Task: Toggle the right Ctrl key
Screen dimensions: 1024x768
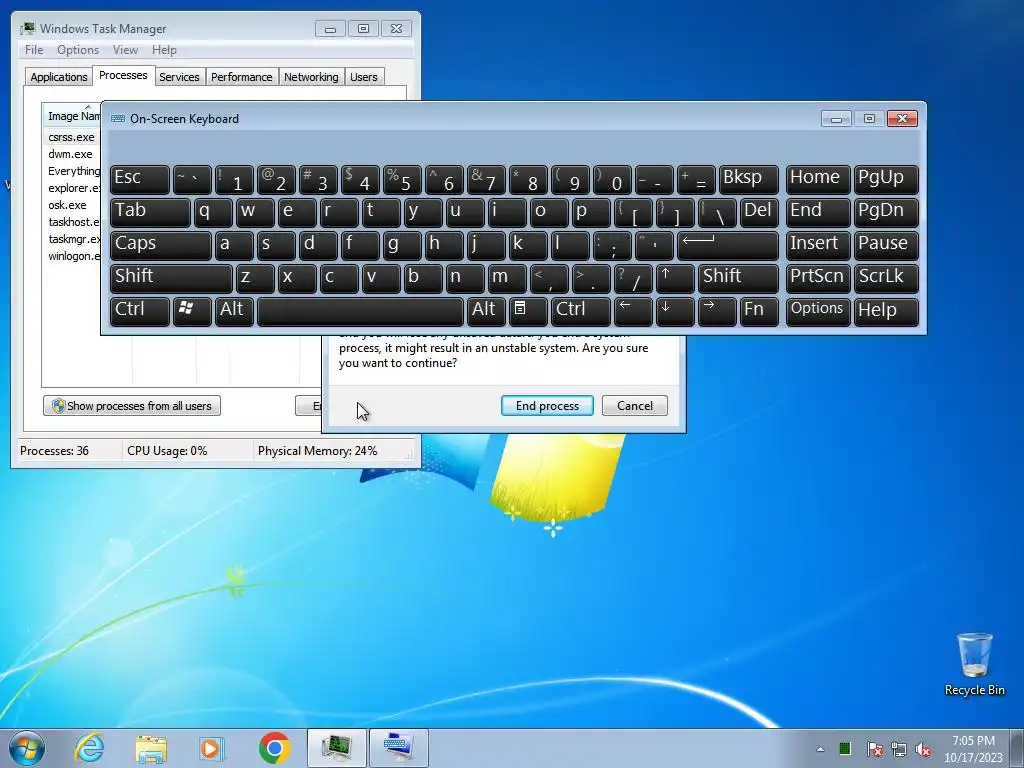Action: pos(581,310)
